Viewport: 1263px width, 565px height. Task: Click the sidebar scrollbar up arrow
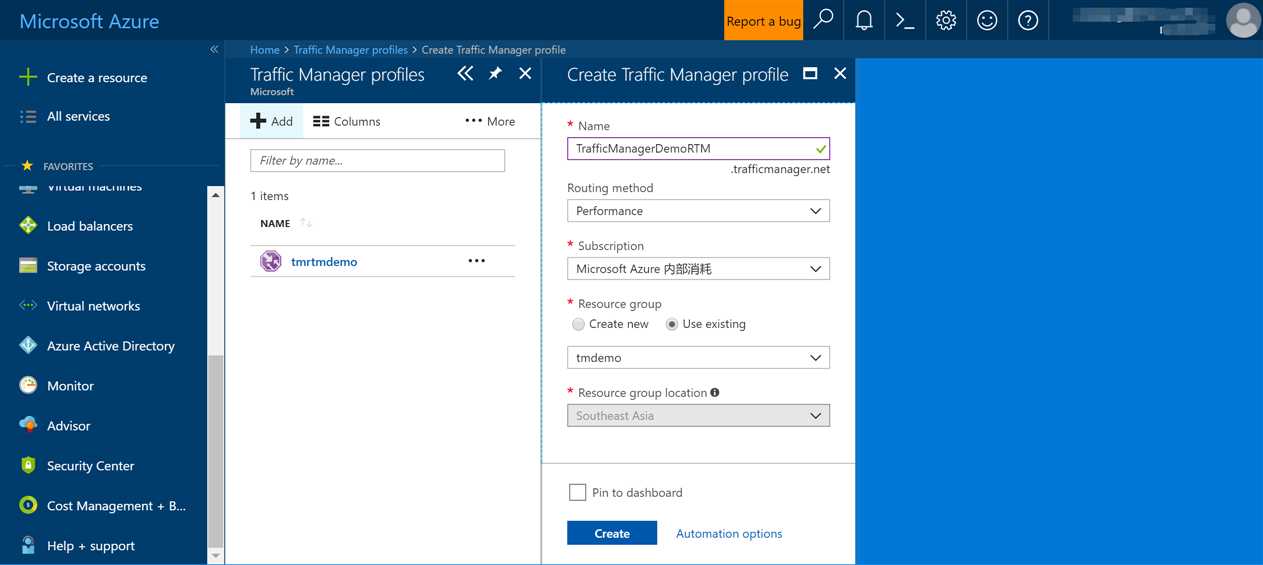tap(216, 195)
